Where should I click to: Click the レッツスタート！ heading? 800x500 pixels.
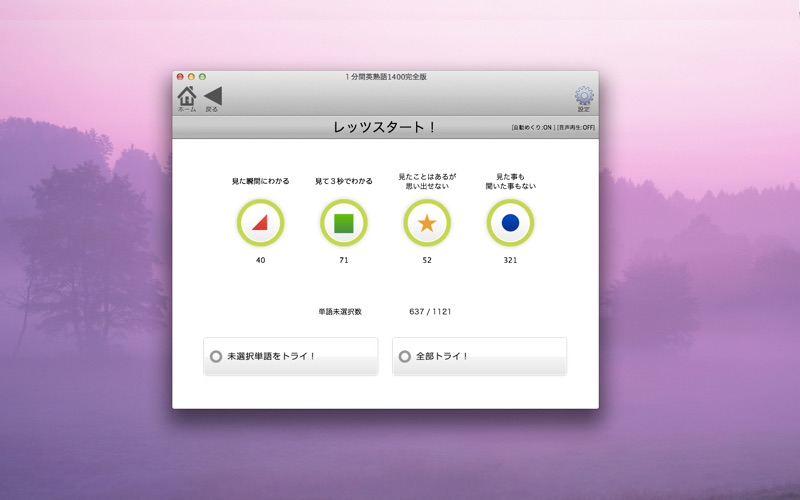(385, 127)
